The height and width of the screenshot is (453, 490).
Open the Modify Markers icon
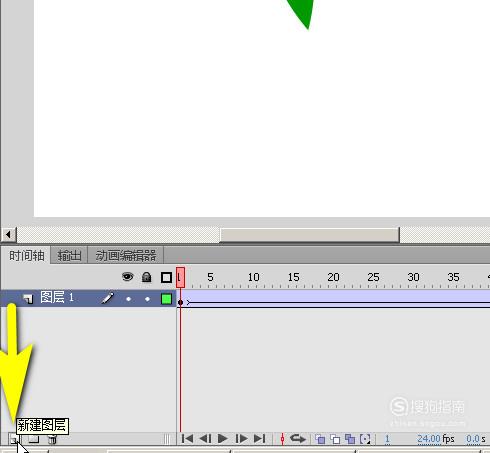(x=365, y=439)
